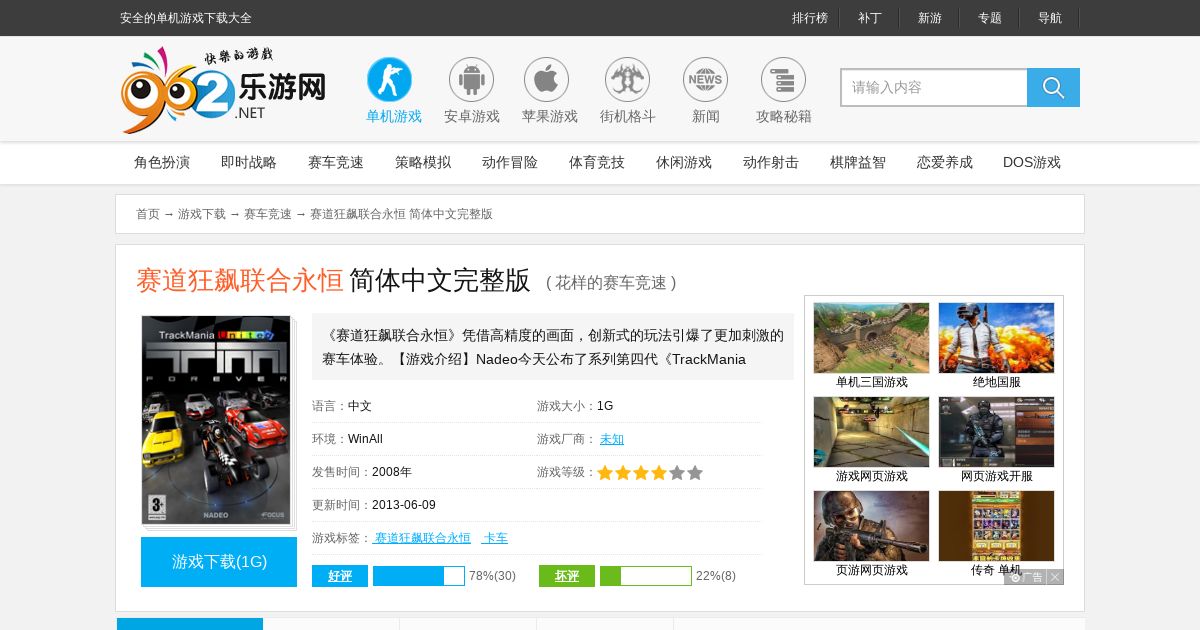
Task: Click the 未知 game publisher link
Action: (x=612, y=439)
